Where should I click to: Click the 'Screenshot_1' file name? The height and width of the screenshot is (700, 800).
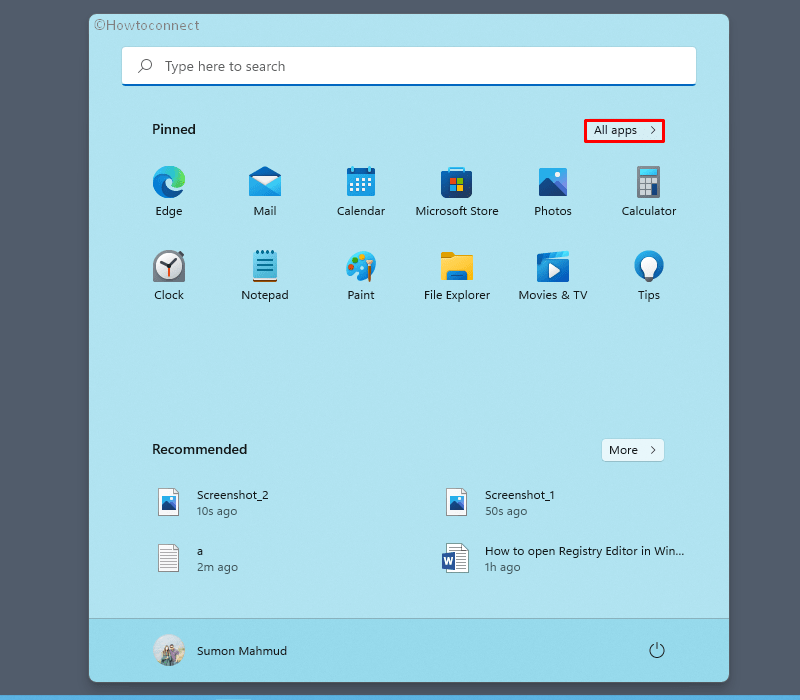[519, 495]
